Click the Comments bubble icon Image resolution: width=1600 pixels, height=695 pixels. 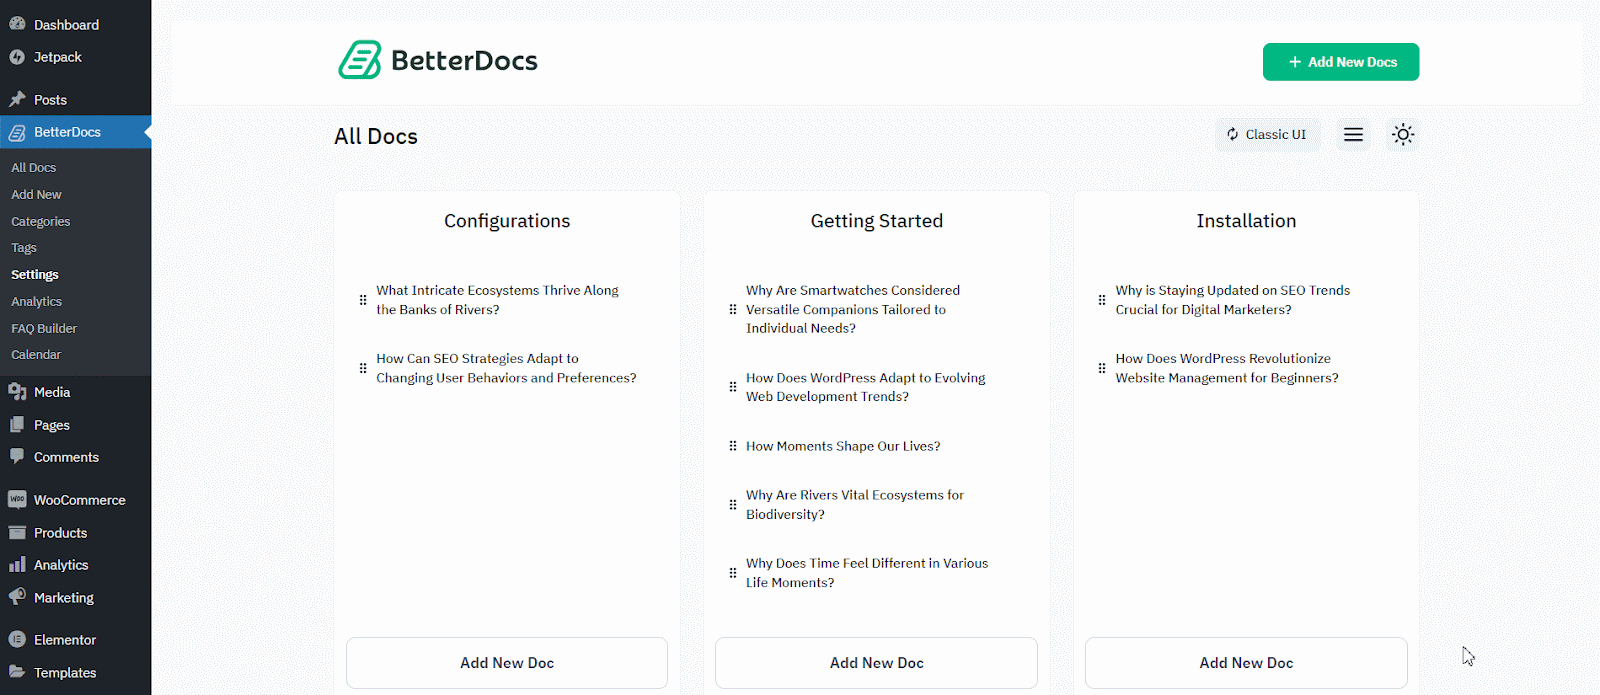tap(17, 457)
